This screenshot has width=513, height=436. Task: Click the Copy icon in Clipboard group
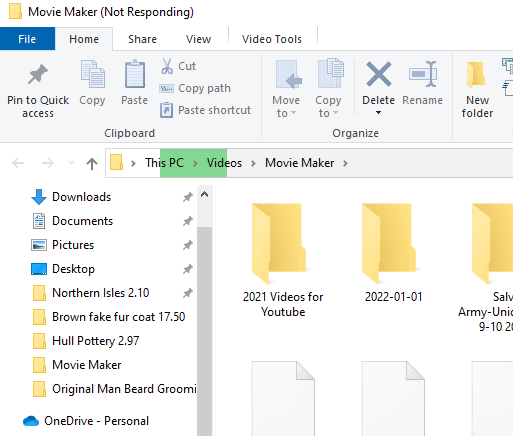point(92,74)
